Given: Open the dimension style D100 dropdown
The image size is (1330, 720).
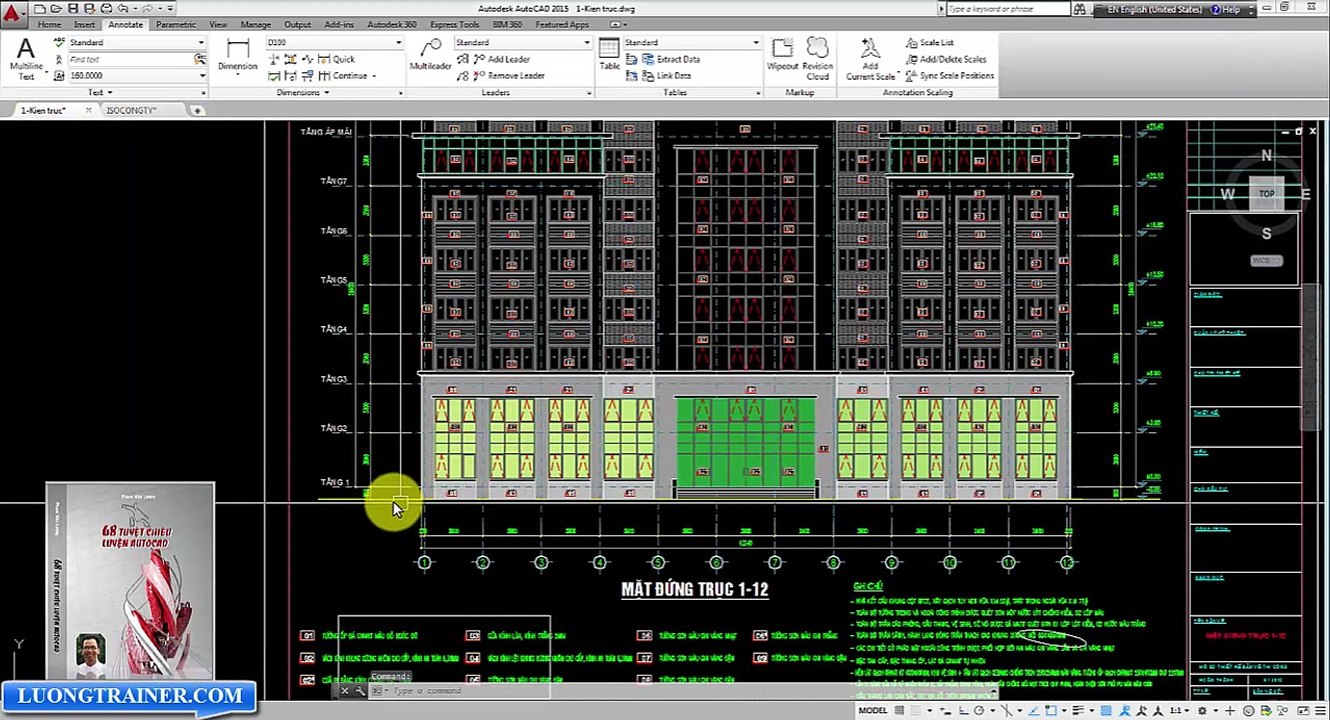Looking at the screenshot, I should (x=398, y=43).
